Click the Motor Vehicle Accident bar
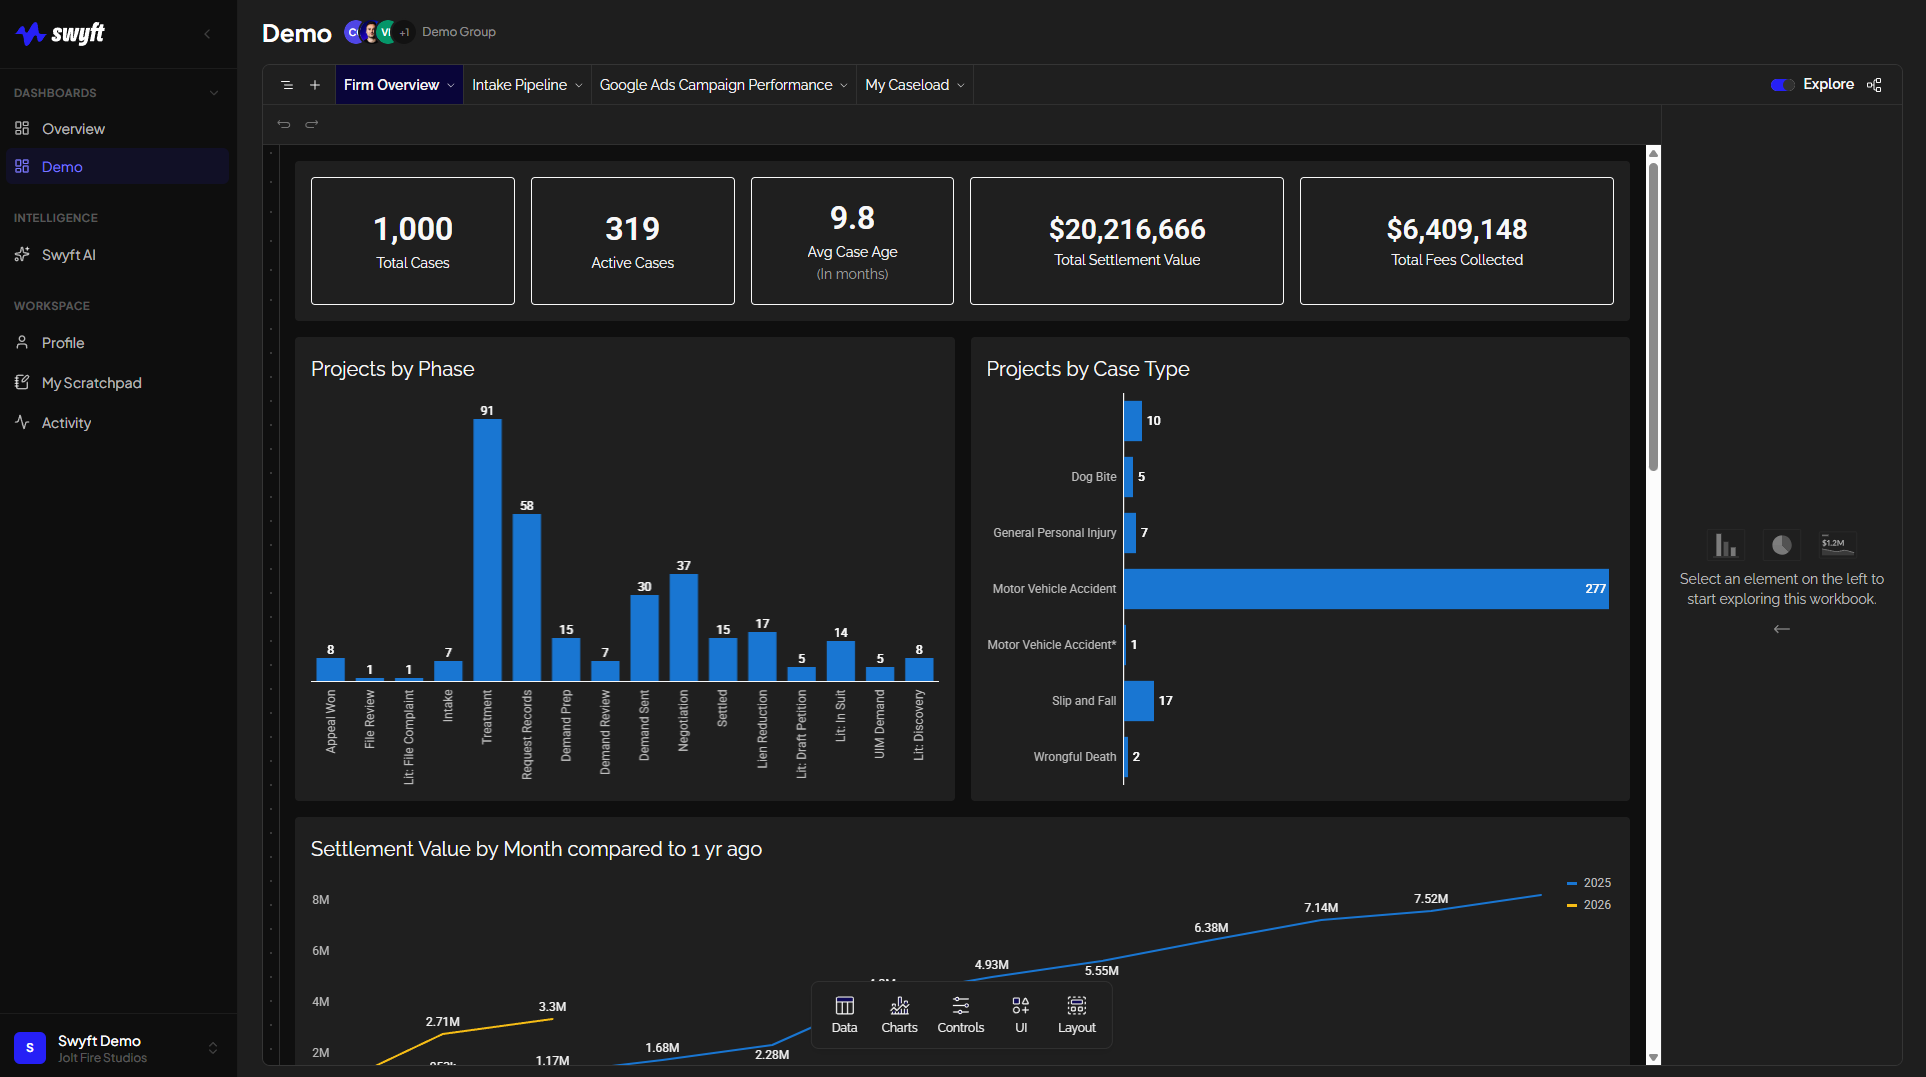The image size is (1926, 1077). 1366,589
